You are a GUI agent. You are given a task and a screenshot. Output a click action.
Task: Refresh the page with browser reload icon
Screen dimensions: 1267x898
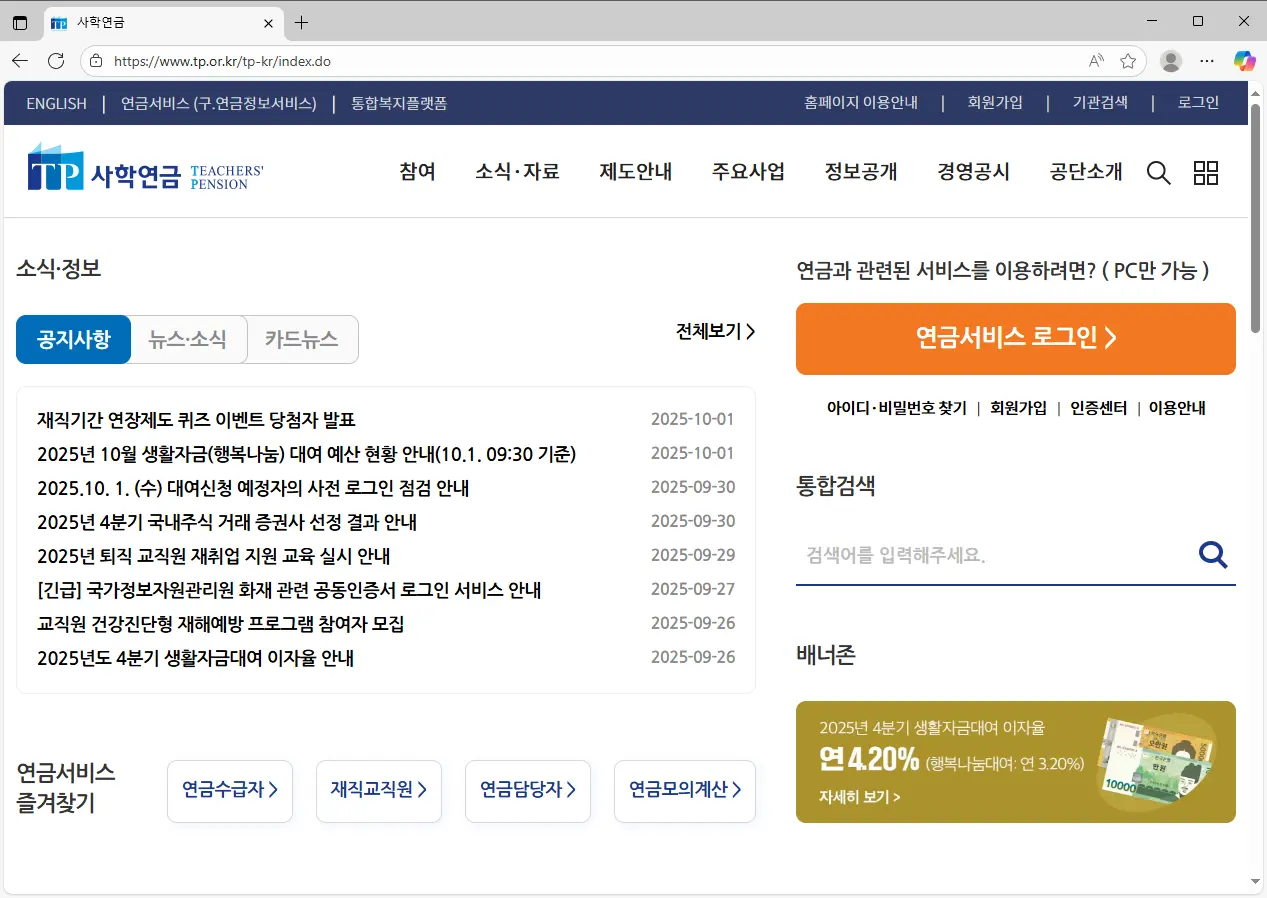[56, 61]
